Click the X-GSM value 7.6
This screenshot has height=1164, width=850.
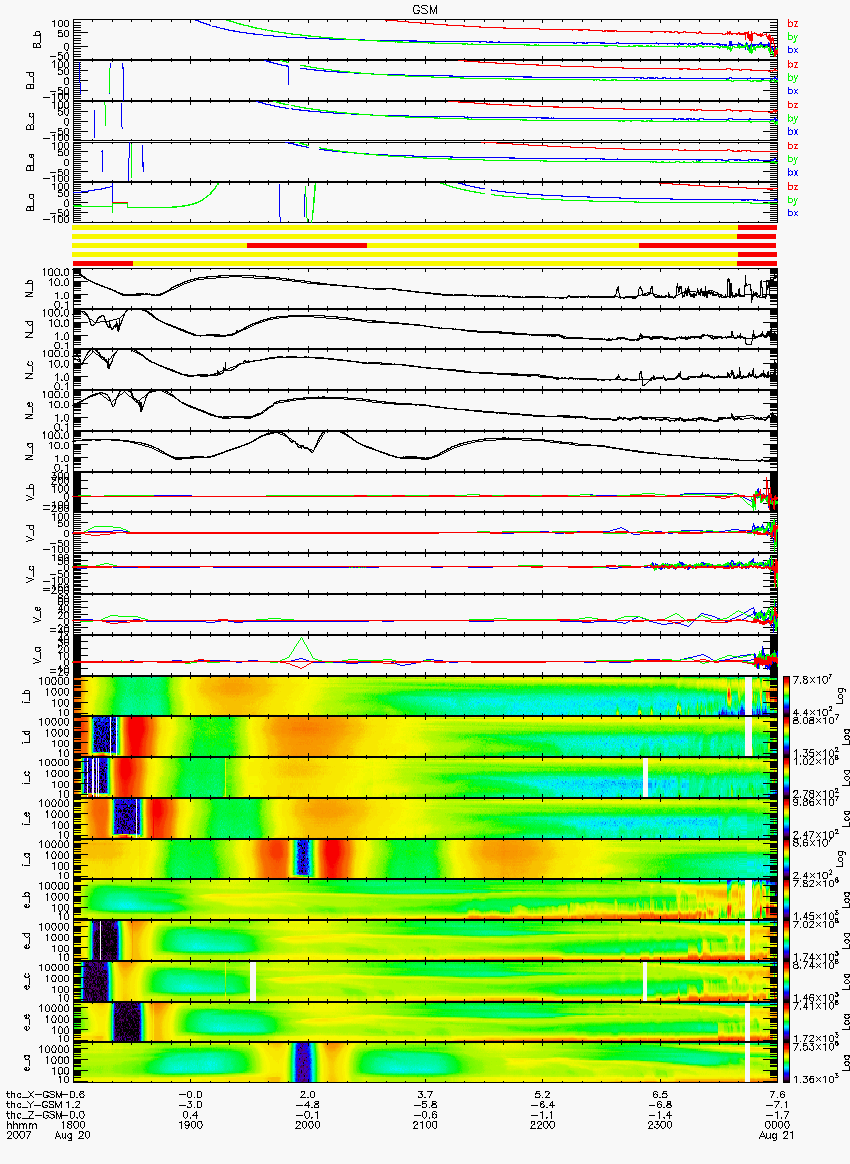click(x=777, y=1094)
